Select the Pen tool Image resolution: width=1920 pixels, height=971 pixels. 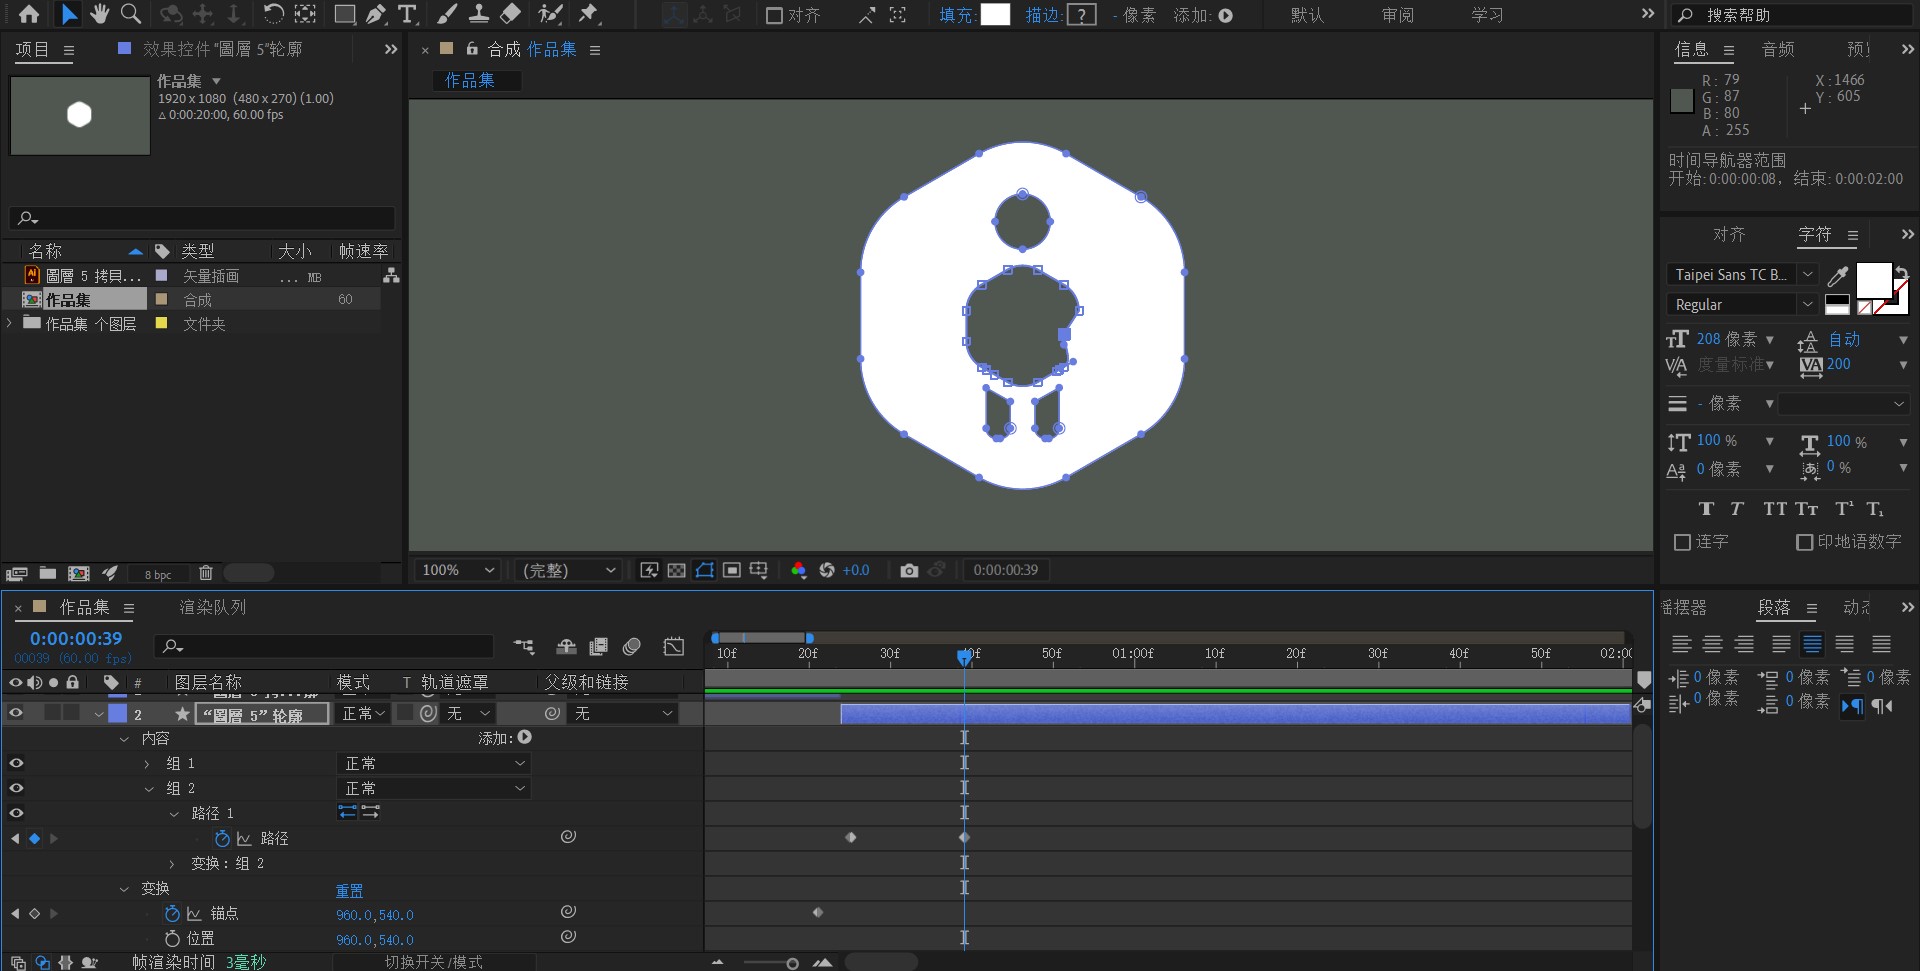tap(375, 14)
